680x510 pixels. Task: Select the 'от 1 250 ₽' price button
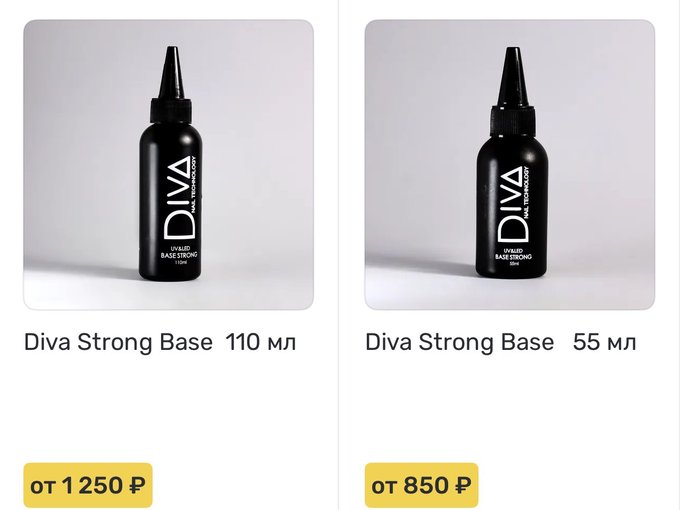coord(88,485)
